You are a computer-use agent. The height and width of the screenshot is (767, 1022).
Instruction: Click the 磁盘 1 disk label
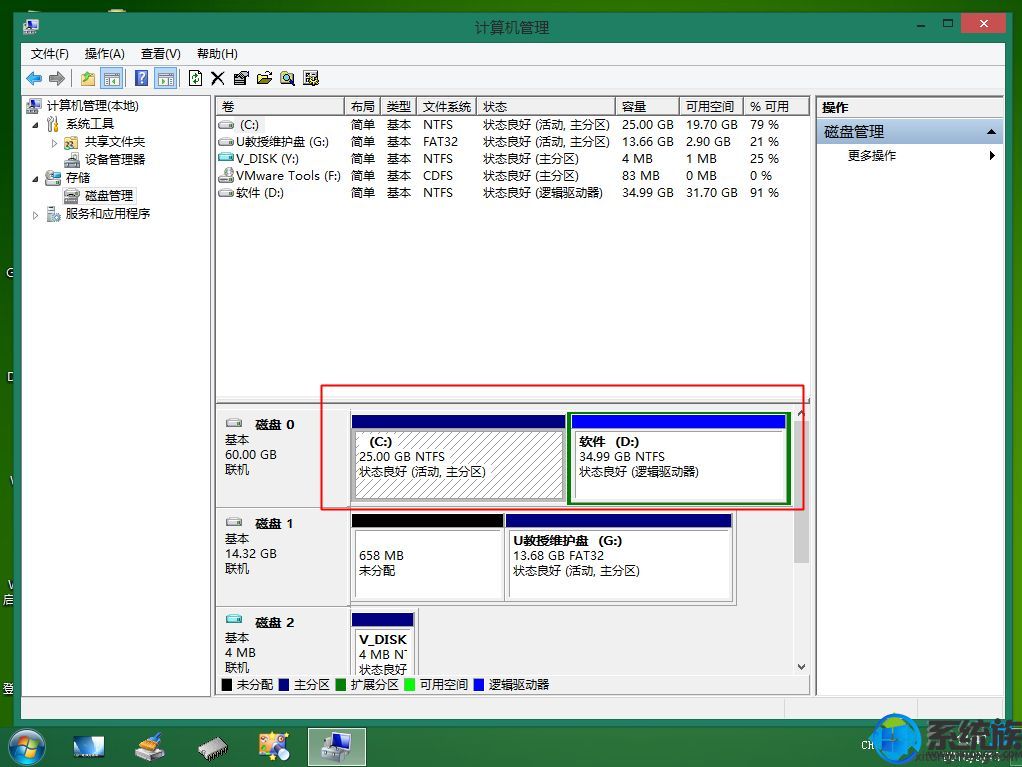coord(274,523)
